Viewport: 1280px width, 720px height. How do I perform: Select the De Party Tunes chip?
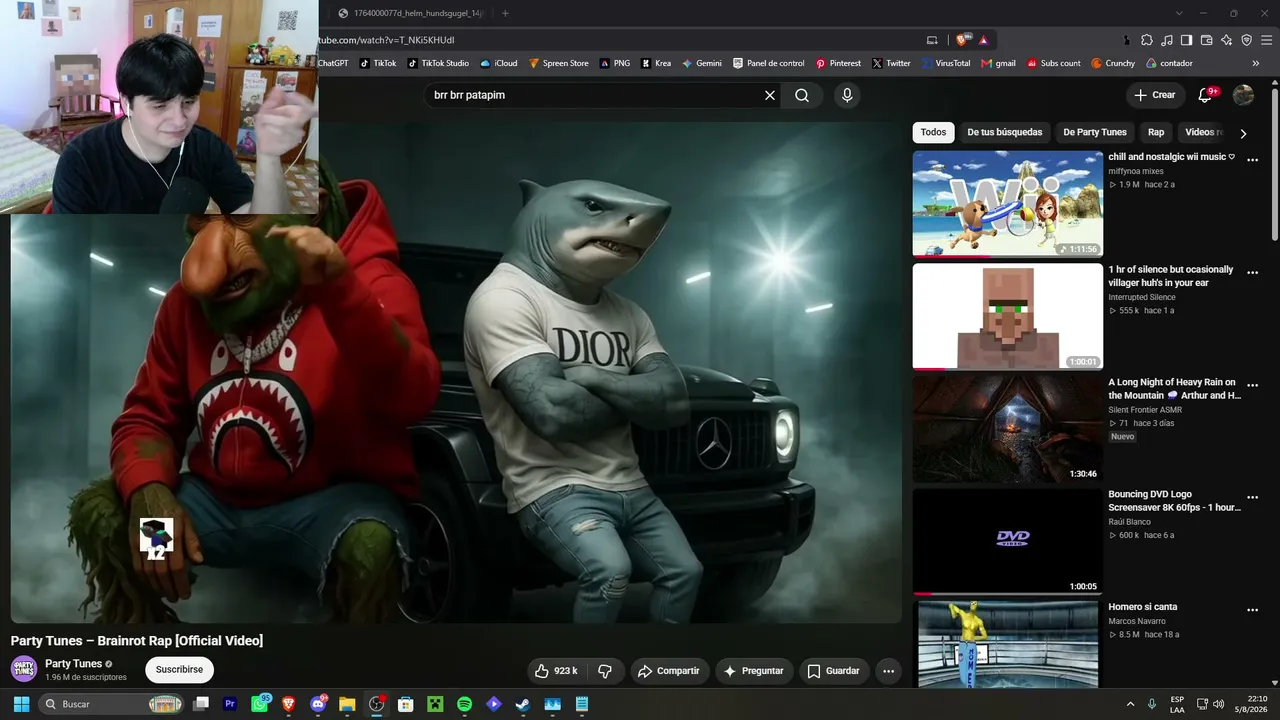[1094, 132]
